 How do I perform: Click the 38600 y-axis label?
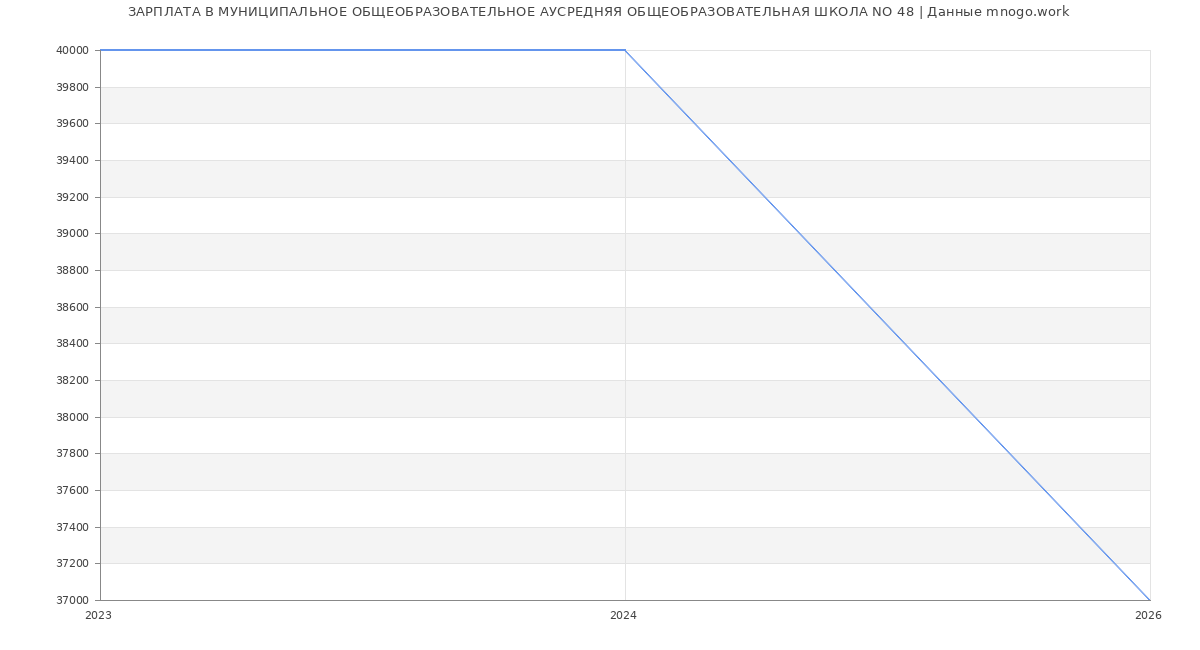coord(73,307)
